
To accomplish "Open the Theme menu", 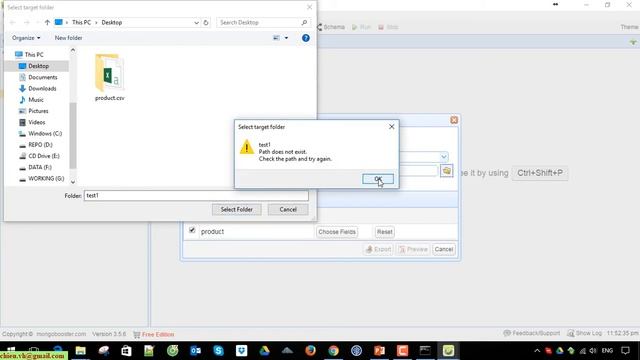I will pyautogui.click(x=629, y=27).
